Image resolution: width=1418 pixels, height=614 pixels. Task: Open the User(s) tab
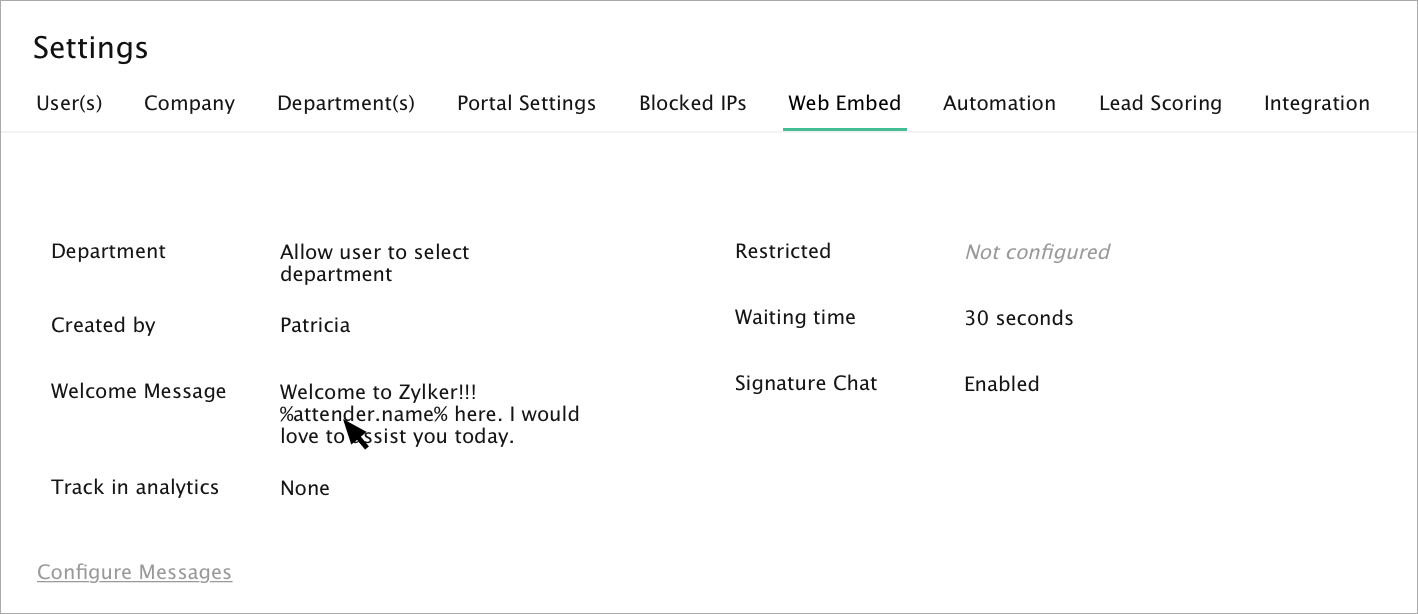(x=69, y=103)
